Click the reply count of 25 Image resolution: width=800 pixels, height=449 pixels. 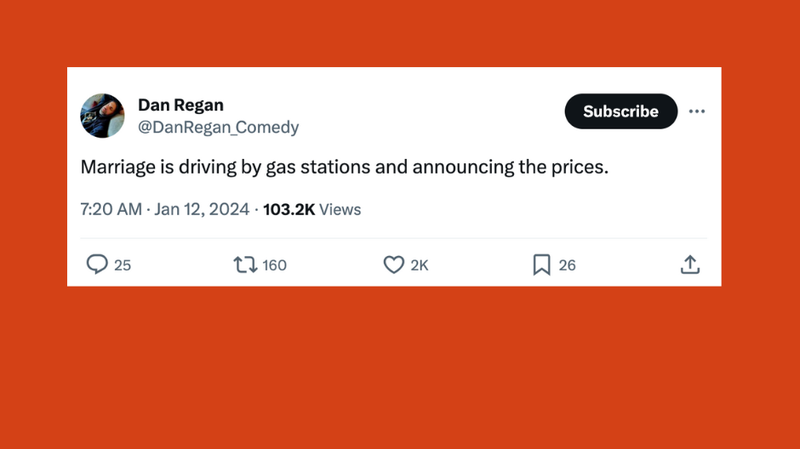(123, 265)
